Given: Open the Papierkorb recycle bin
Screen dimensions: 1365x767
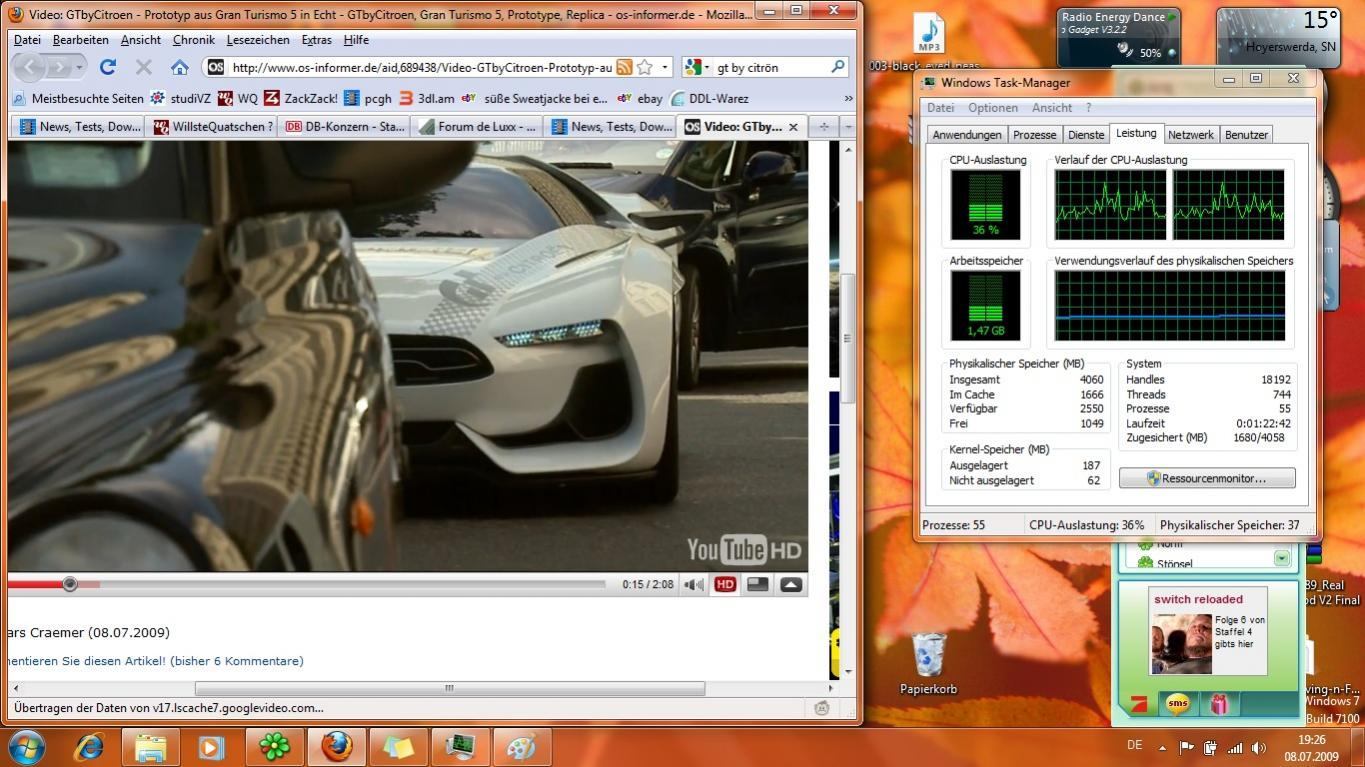Looking at the screenshot, I should coord(929,663).
